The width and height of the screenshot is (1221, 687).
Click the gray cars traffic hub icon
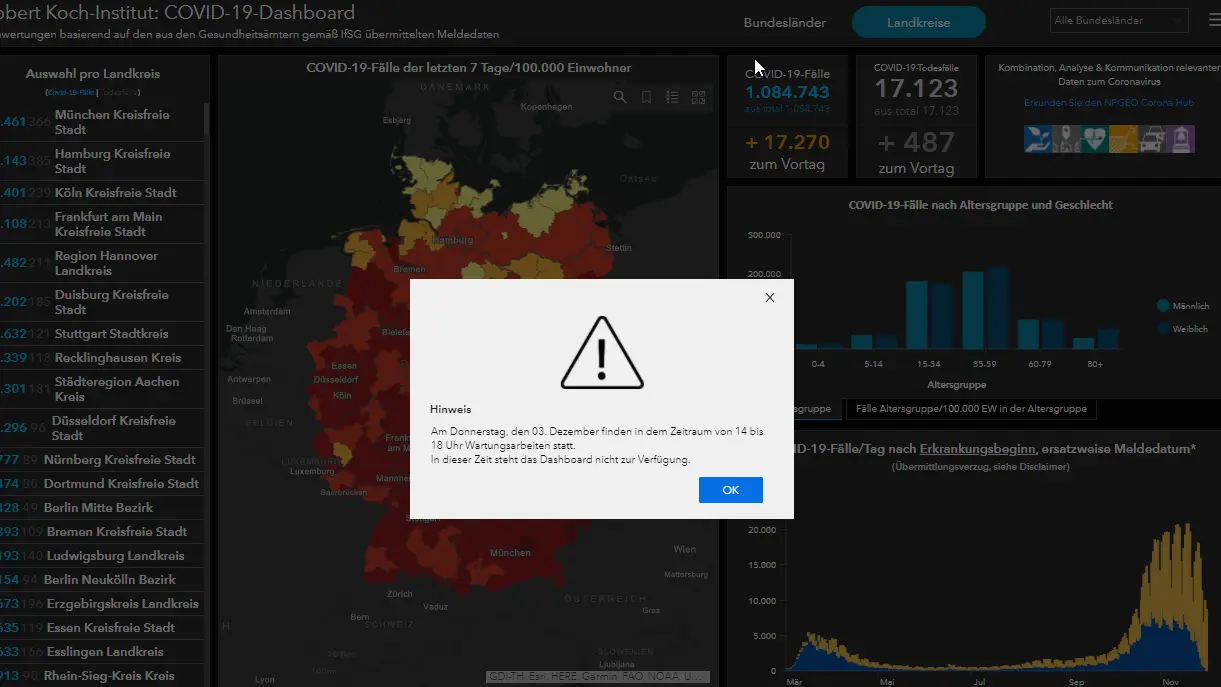[1152, 139]
